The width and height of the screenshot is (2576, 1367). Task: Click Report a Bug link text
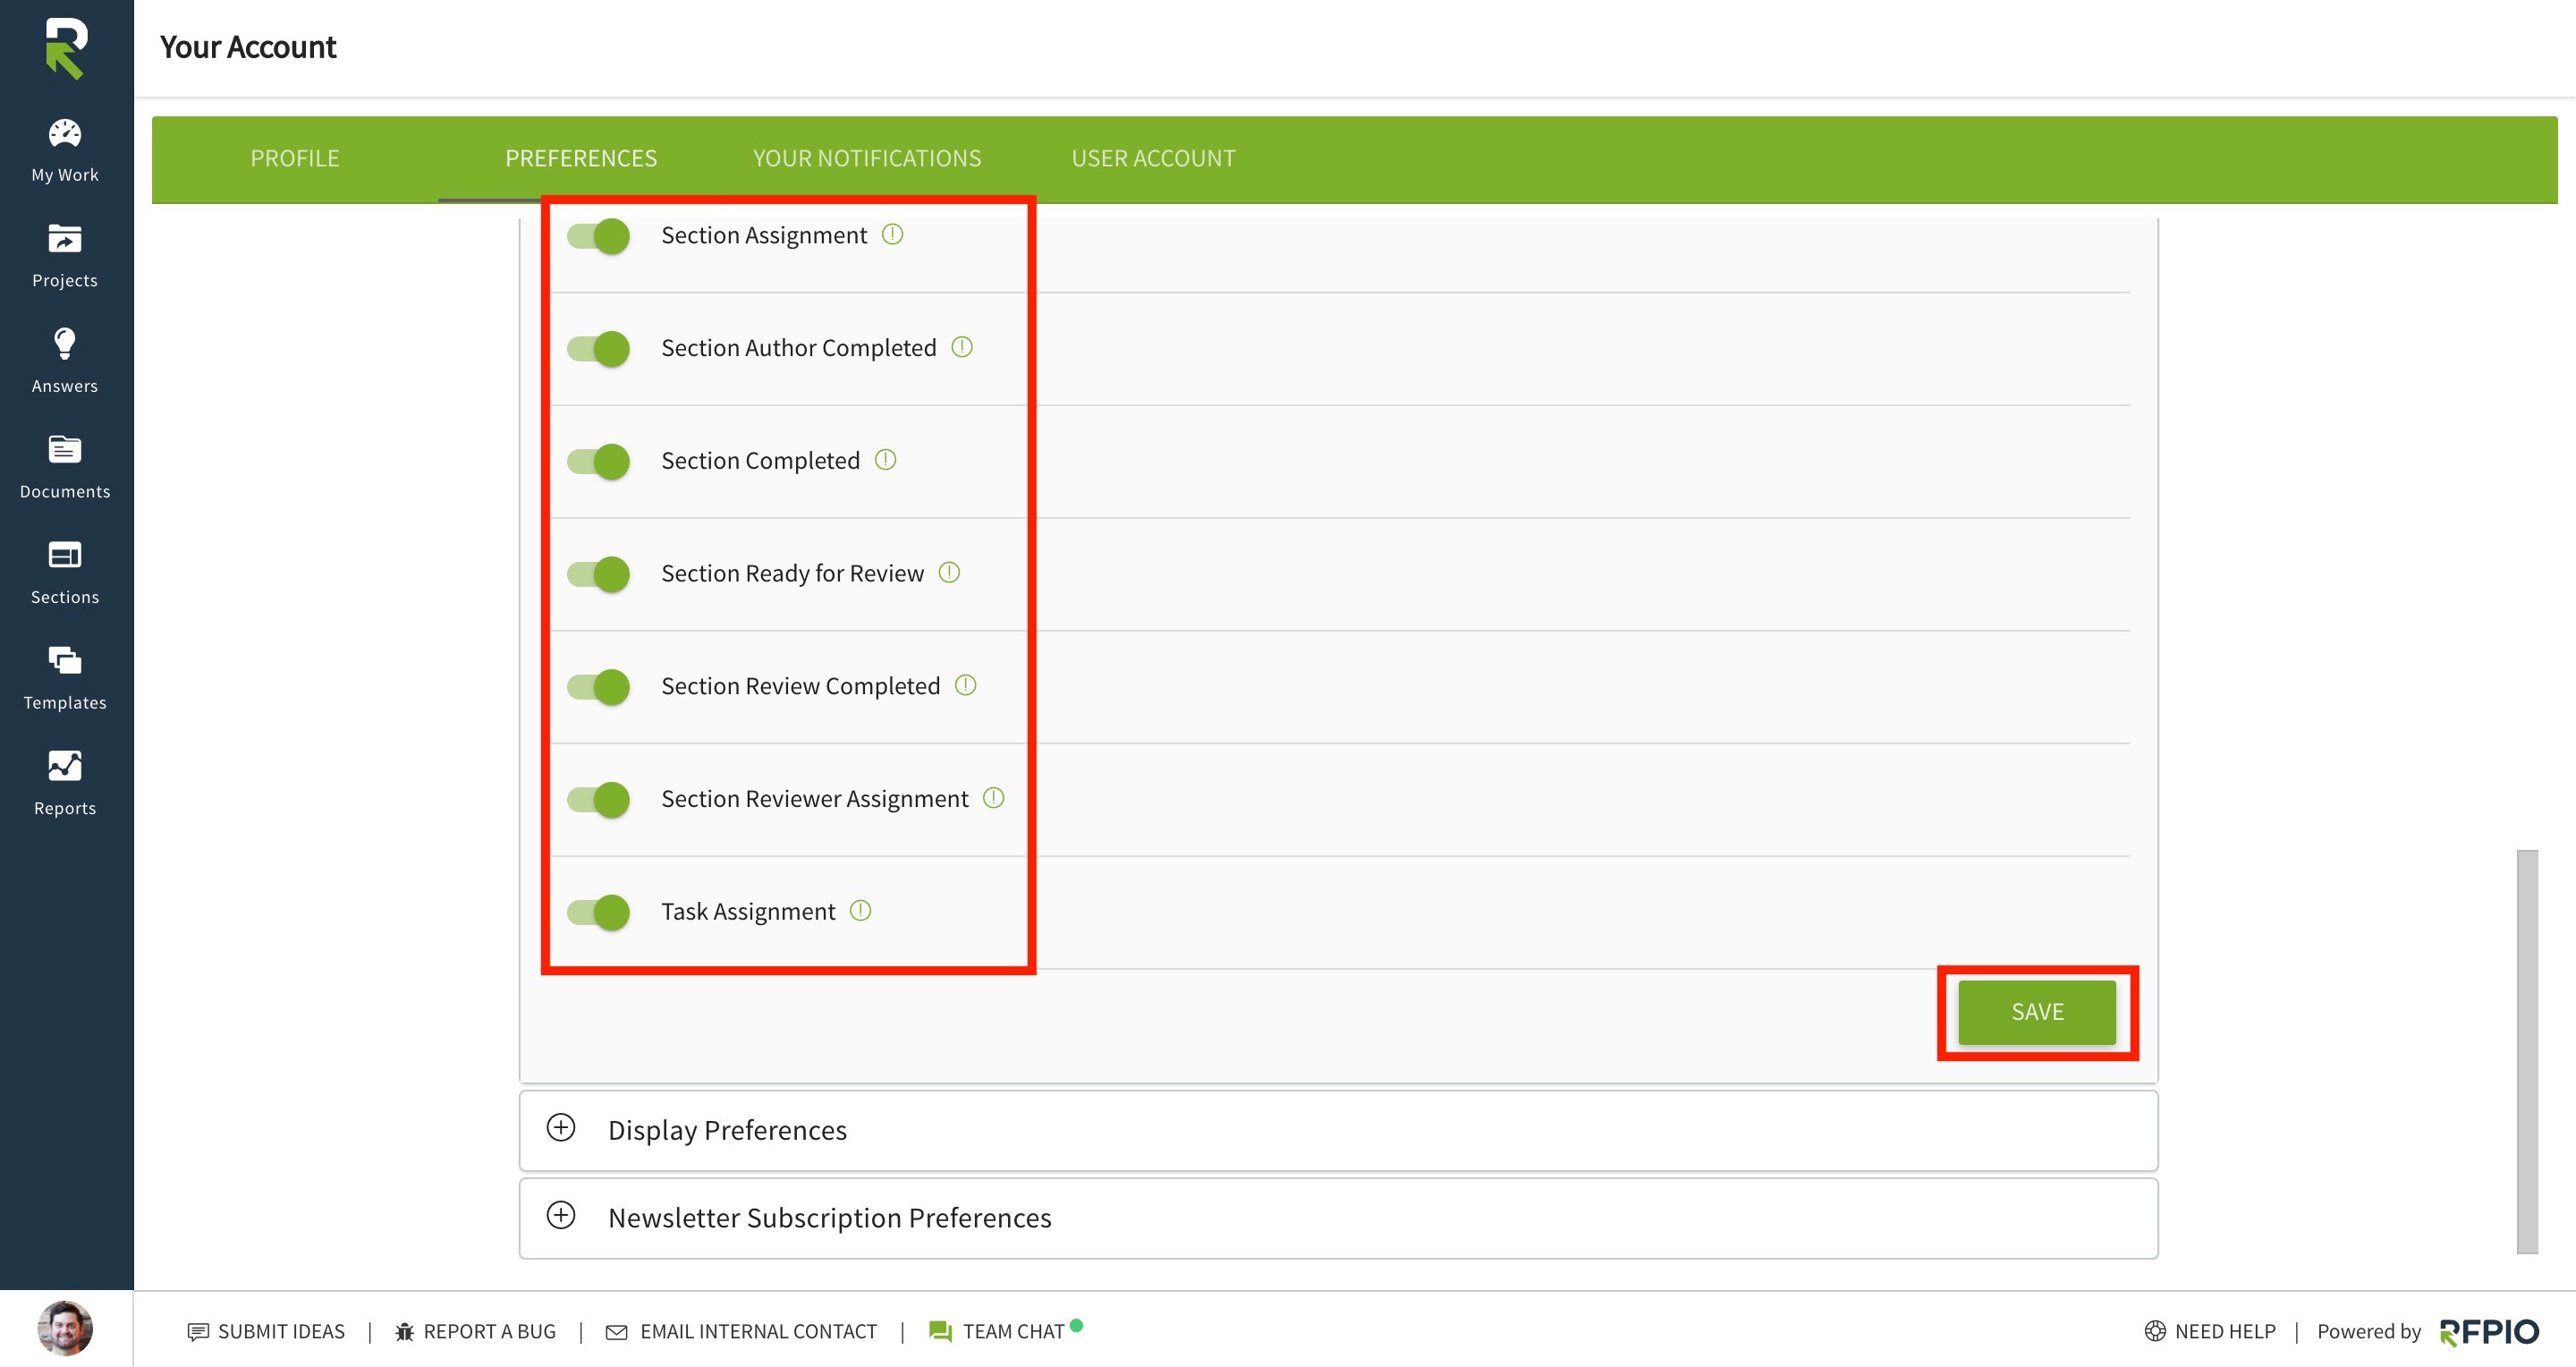click(489, 1332)
